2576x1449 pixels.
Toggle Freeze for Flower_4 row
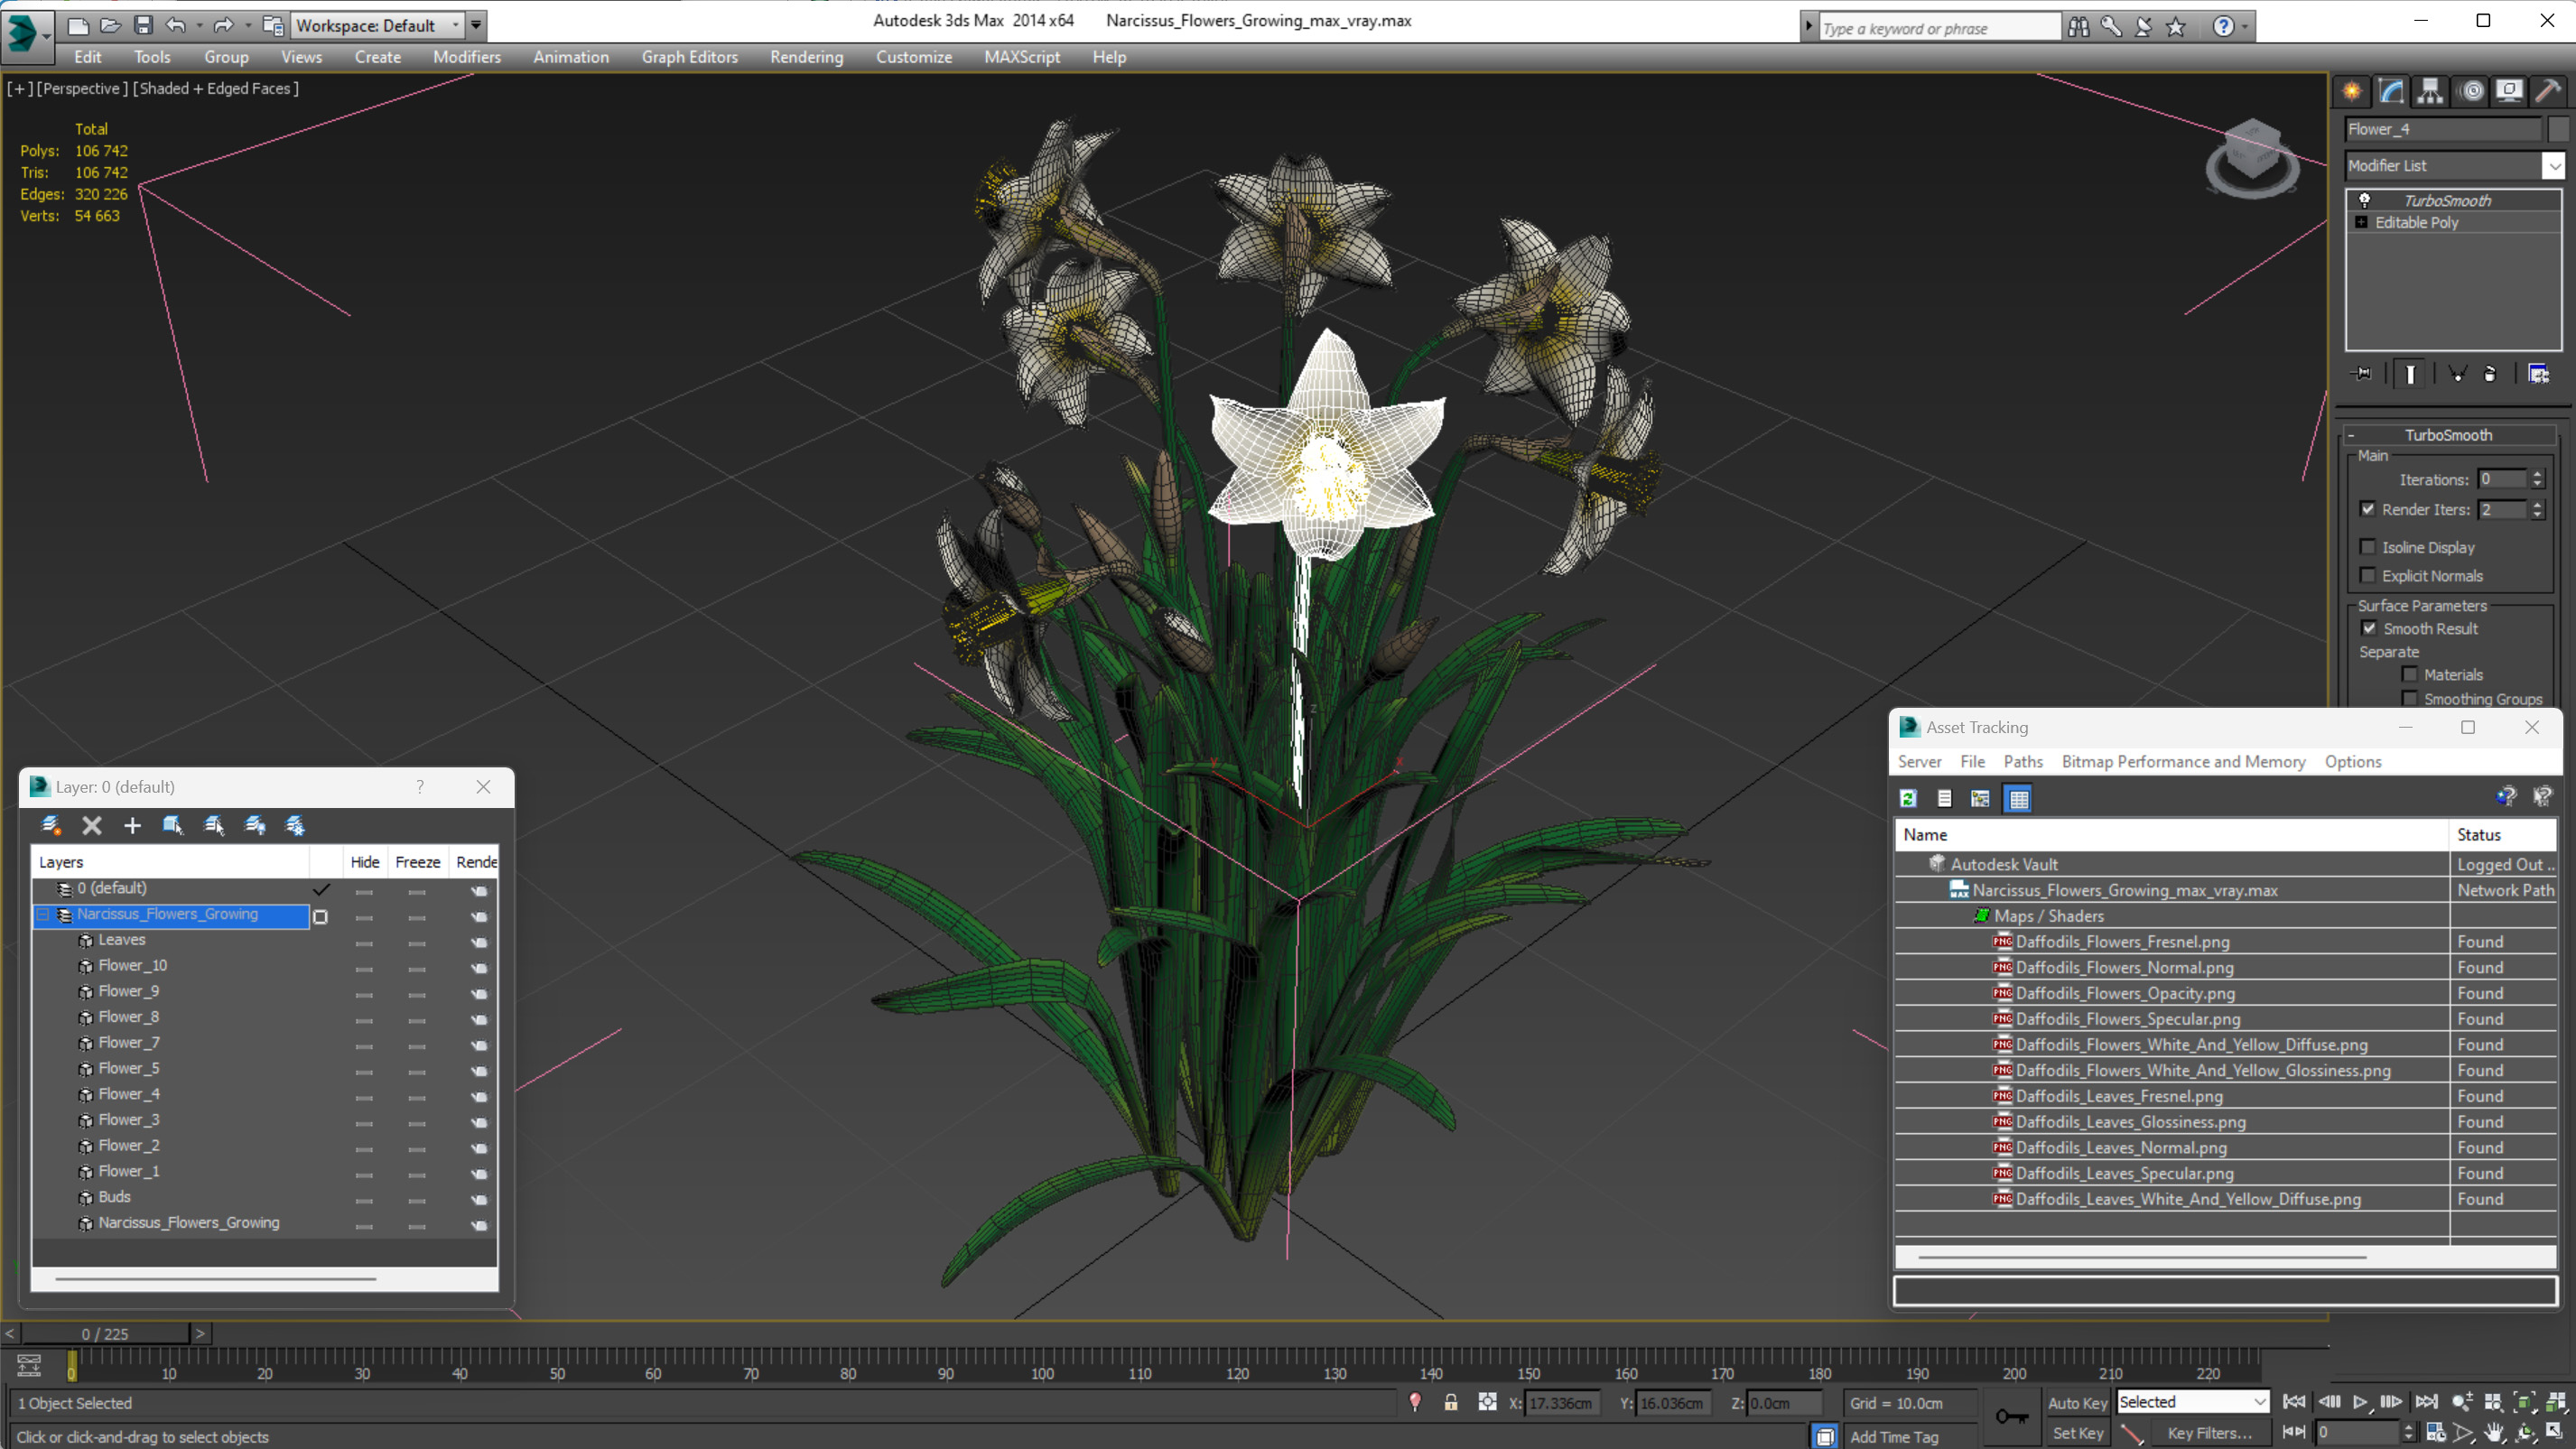tap(417, 1097)
